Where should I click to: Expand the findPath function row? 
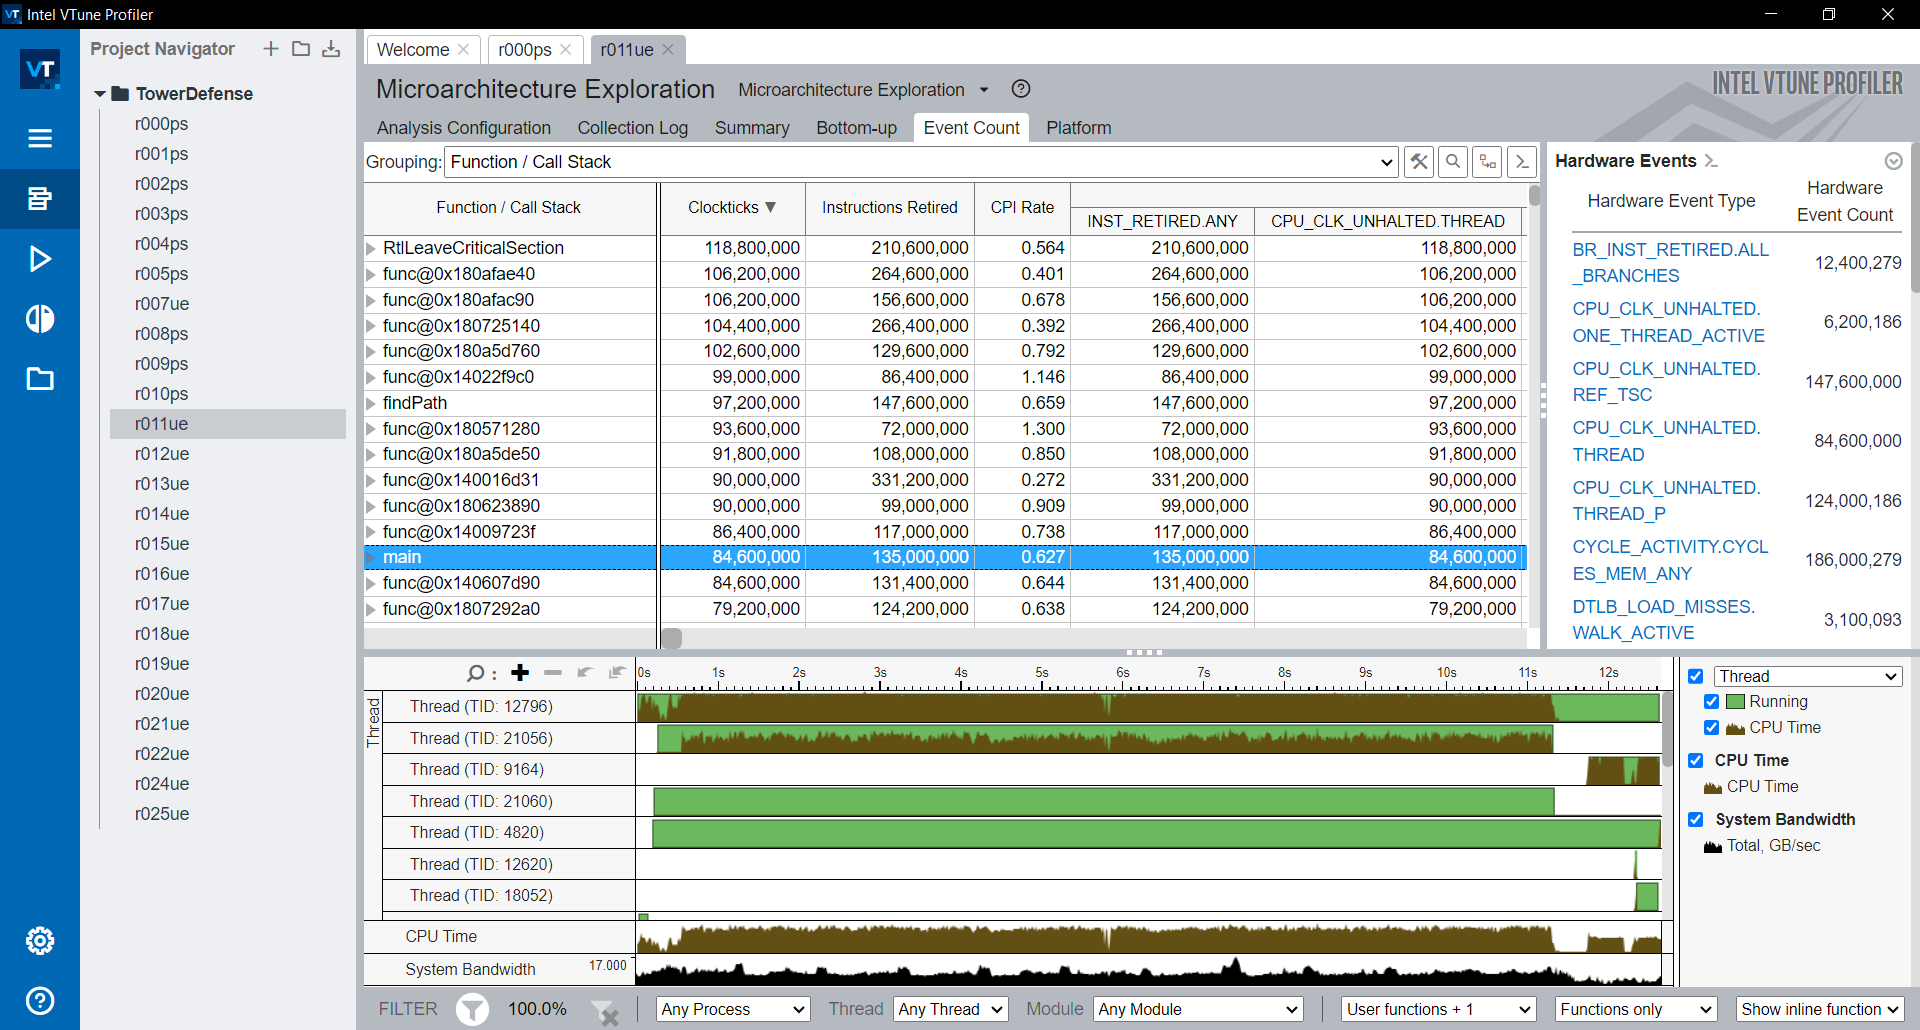(371, 403)
